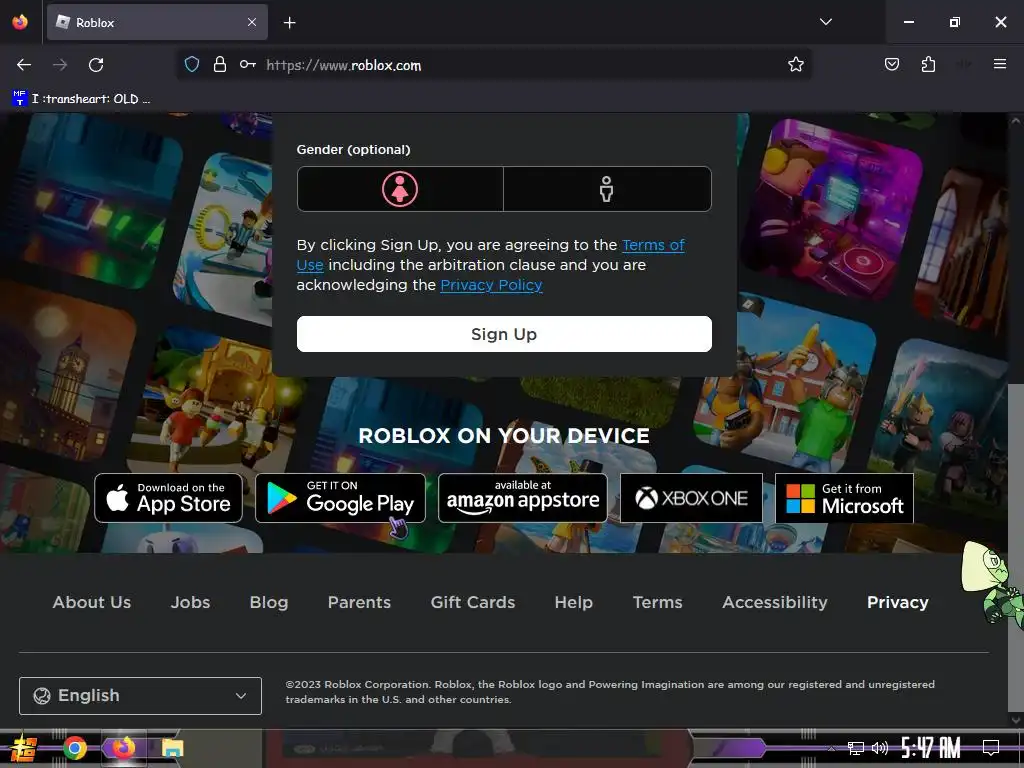Viewport: 1024px width, 768px height.
Task: Select the female gender icon
Action: (400, 189)
